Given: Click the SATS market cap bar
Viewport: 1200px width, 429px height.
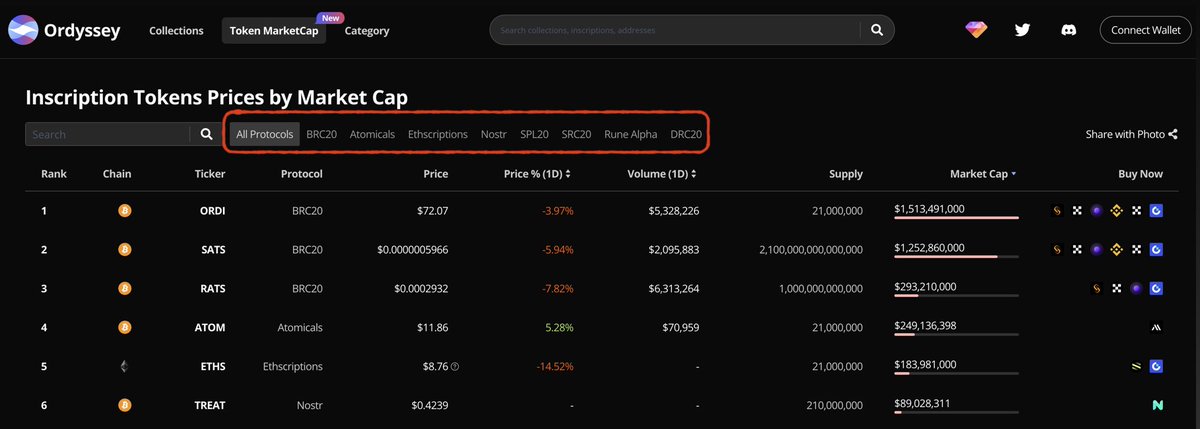Looking at the screenshot, I should (x=956, y=256).
